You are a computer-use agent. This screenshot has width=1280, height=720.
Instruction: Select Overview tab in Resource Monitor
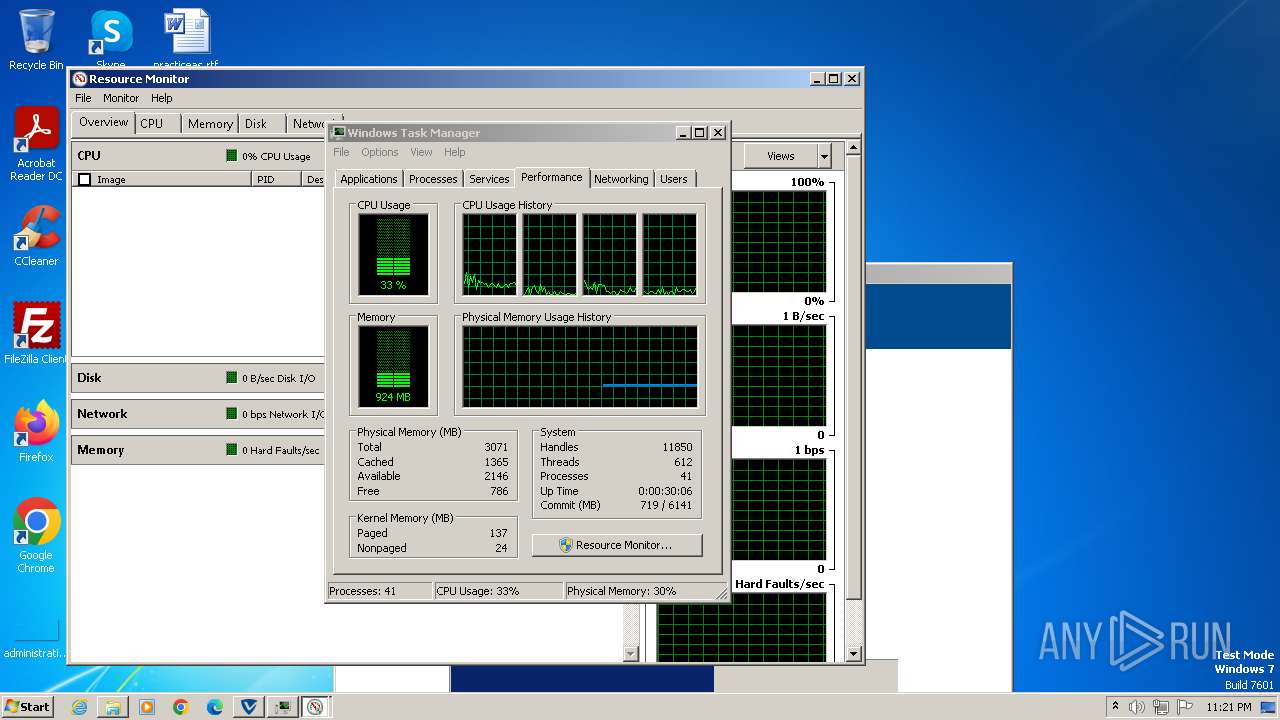click(x=104, y=122)
